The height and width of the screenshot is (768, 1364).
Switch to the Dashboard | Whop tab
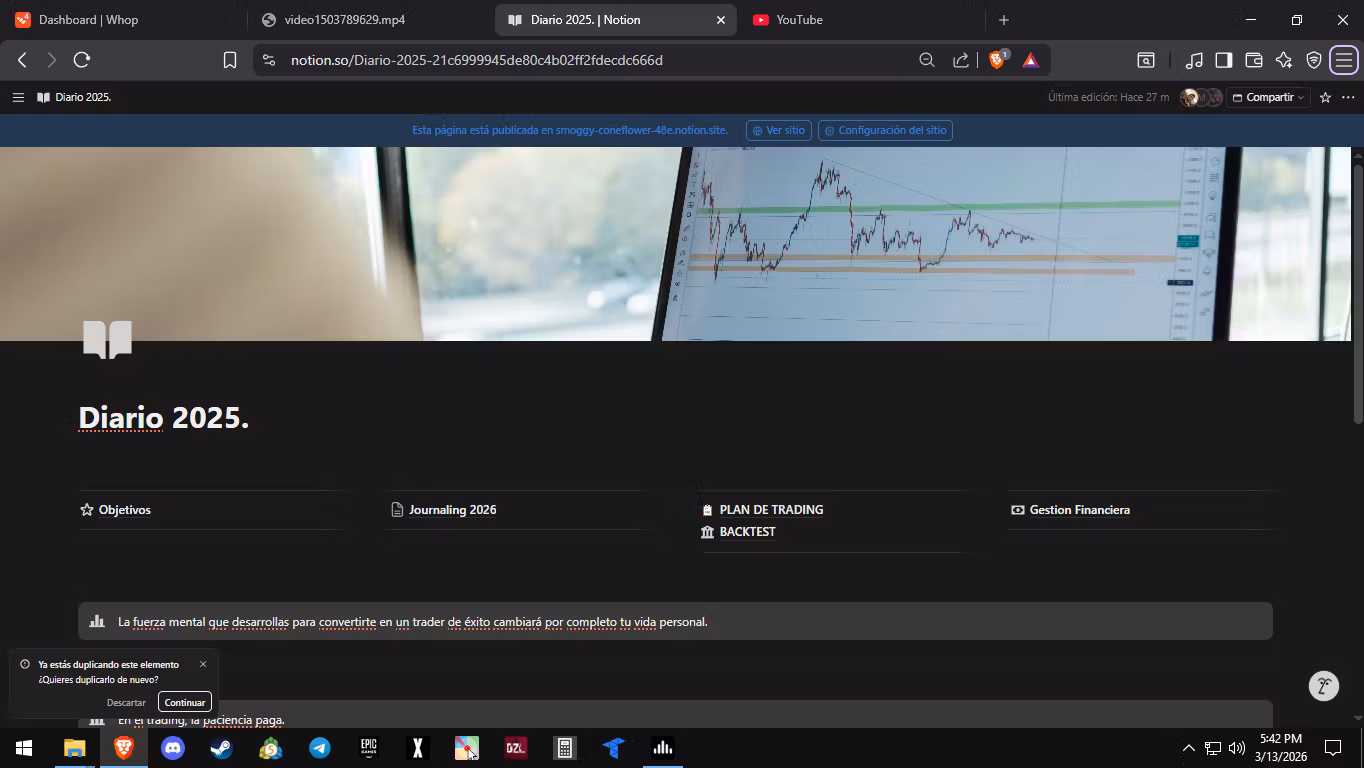coord(88,20)
